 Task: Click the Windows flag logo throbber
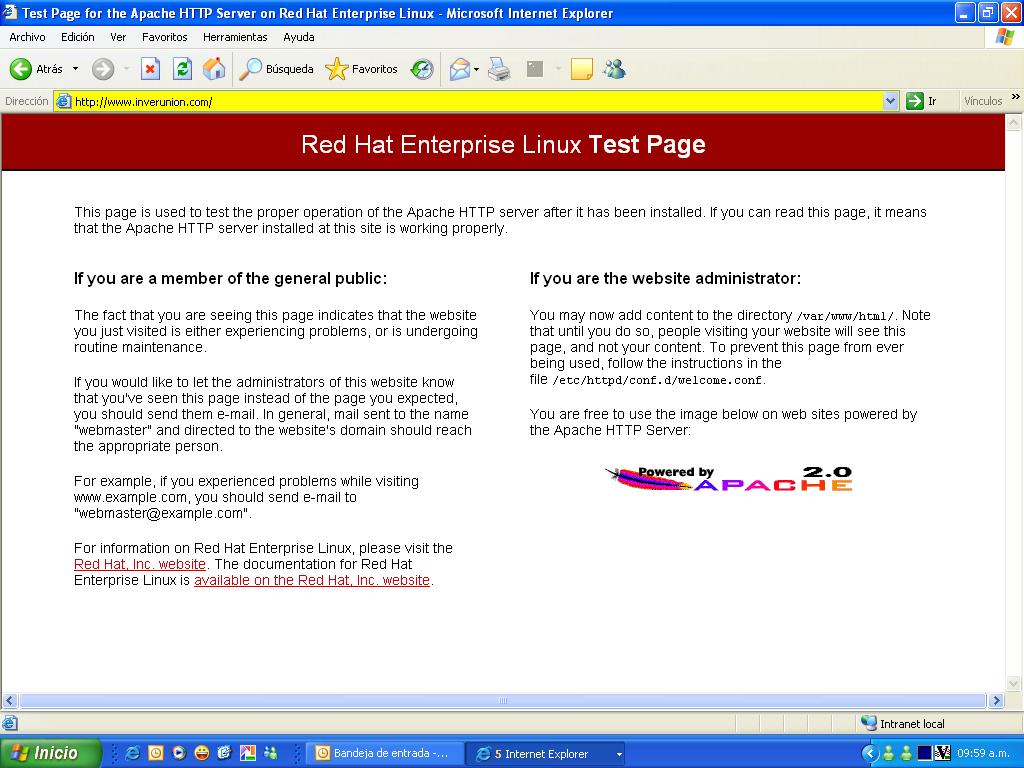point(1004,37)
